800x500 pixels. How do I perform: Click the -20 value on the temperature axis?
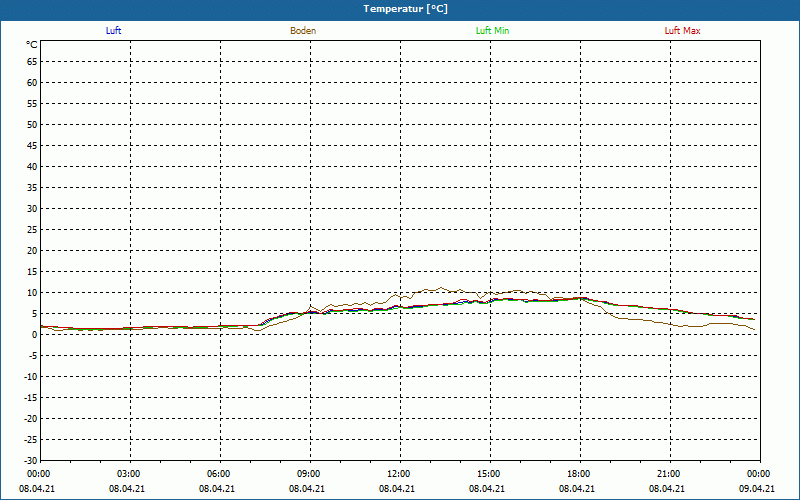pos(31,419)
